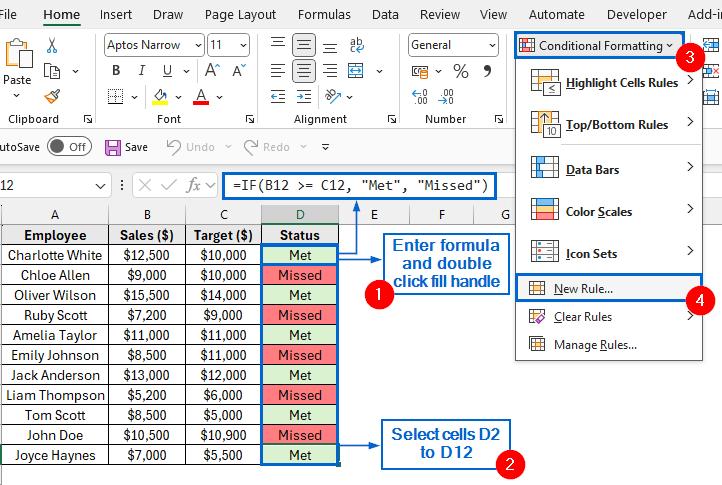
Task: Click the Cut scissors icon
Action: point(52,46)
